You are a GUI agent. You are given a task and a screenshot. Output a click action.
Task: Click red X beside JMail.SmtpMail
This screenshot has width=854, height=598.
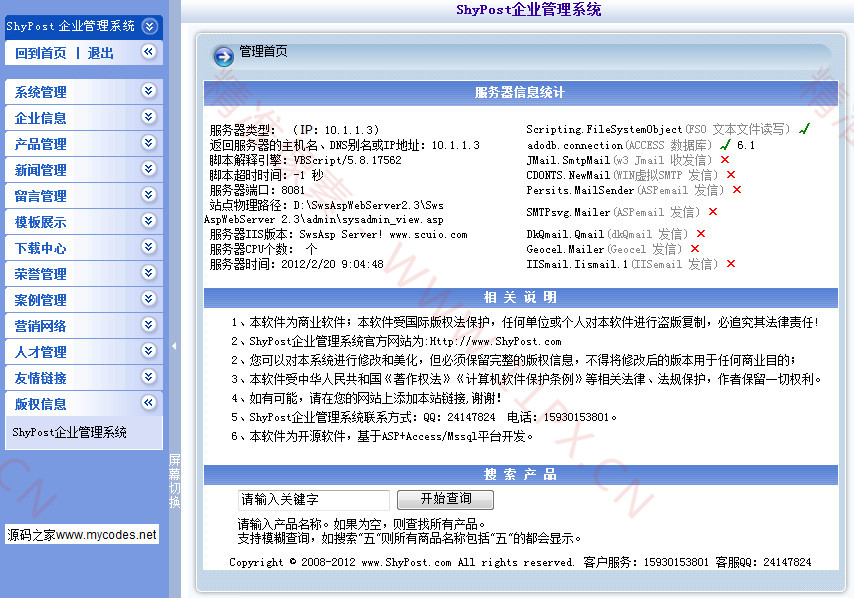coord(725,160)
